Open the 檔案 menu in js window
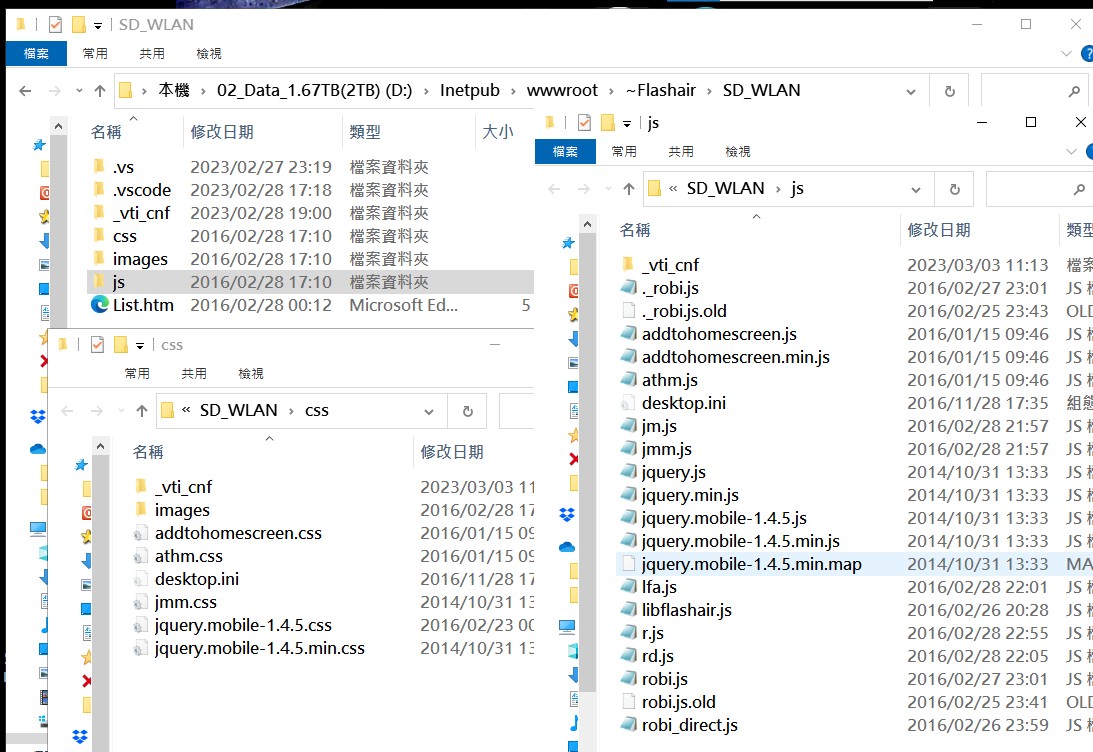 point(565,151)
